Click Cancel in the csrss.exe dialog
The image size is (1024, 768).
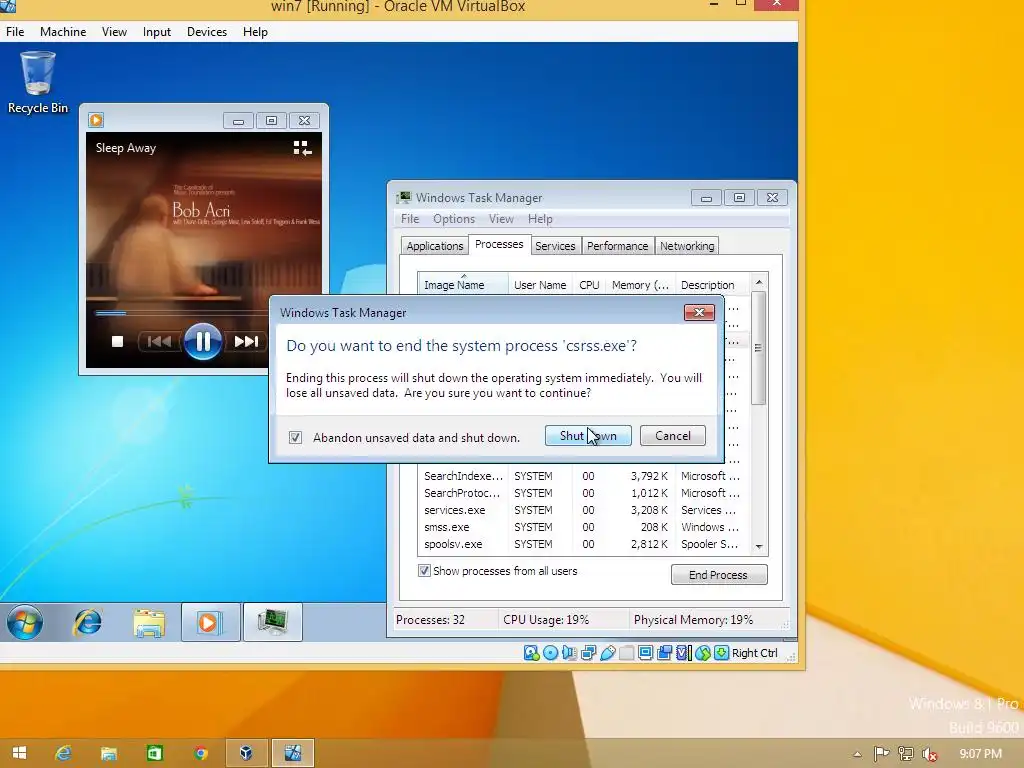pyautogui.click(x=673, y=436)
